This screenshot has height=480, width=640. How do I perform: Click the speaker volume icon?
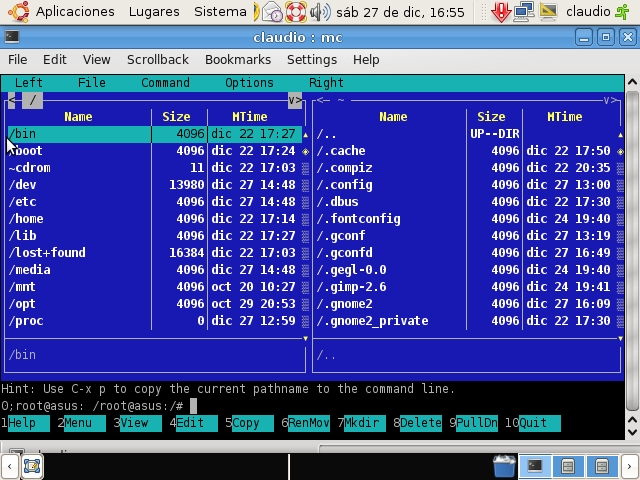[x=320, y=12]
